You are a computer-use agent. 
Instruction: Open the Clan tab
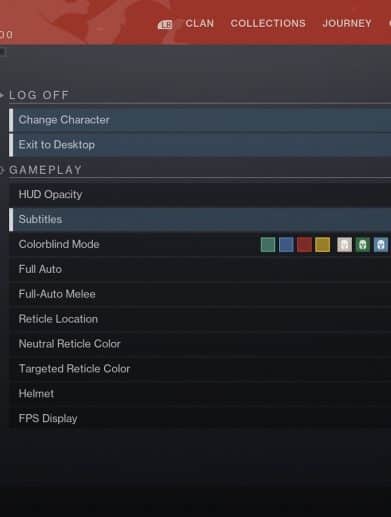199,23
